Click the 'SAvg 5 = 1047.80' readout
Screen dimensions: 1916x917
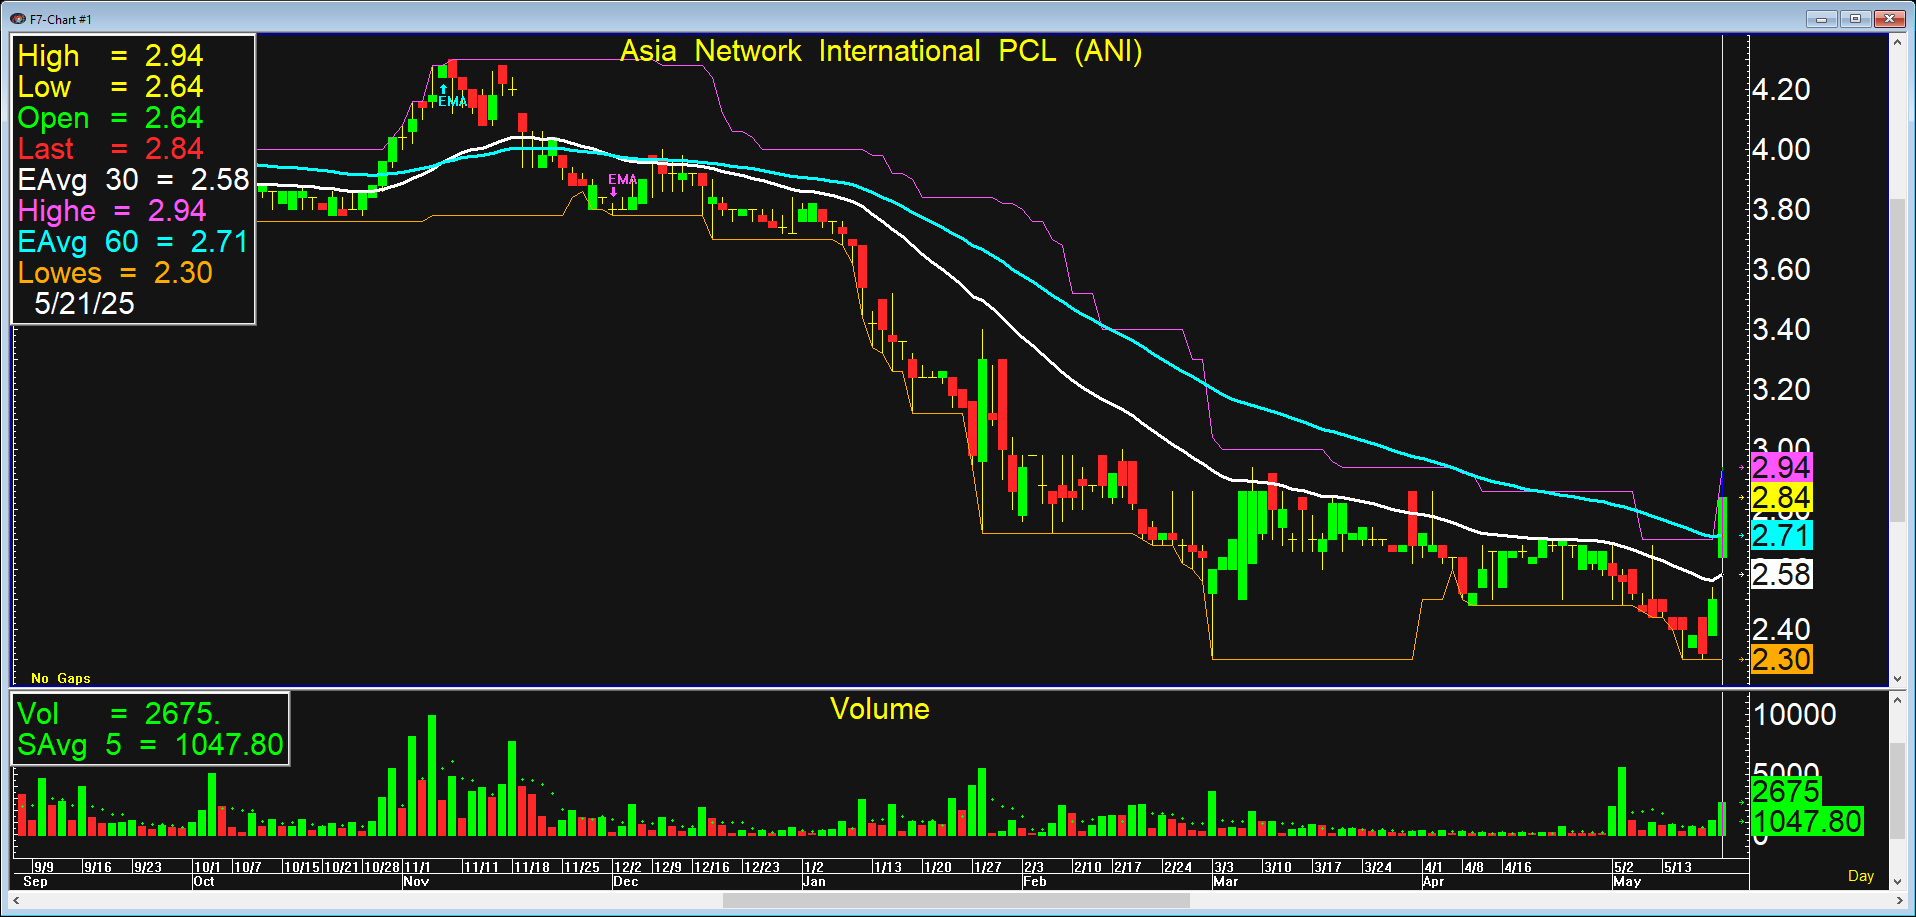[150, 744]
